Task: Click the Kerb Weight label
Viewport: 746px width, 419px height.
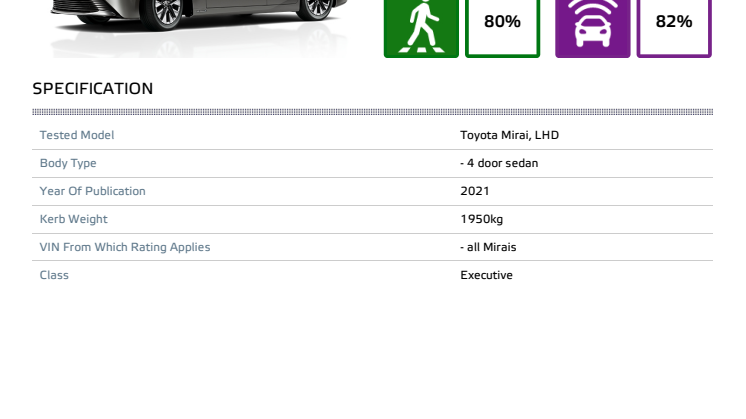Action: tap(73, 219)
